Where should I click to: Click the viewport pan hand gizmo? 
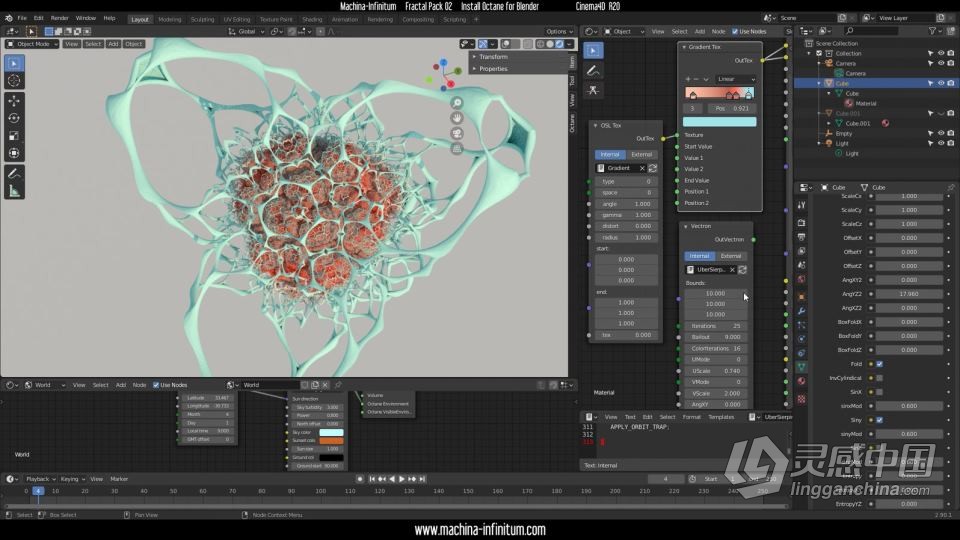457,118
